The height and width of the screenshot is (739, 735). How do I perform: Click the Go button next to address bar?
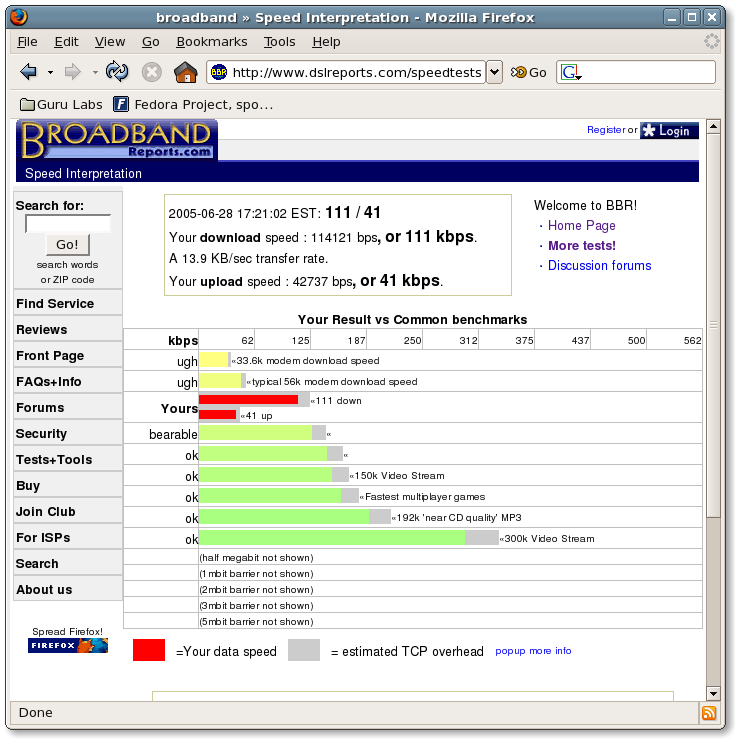529,73
